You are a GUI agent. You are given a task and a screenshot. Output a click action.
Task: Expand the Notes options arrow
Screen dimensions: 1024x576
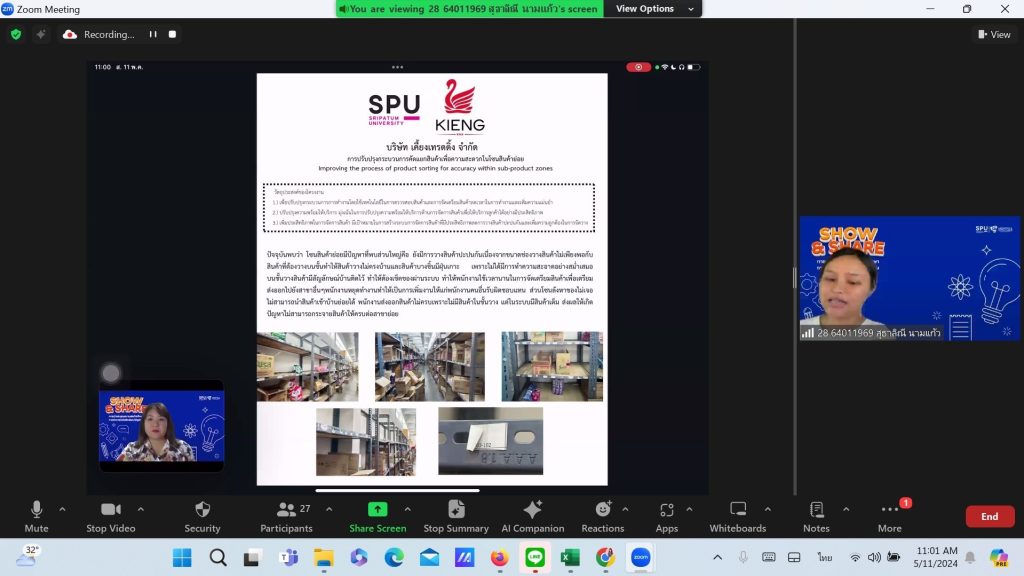click(x=846, y=509)
